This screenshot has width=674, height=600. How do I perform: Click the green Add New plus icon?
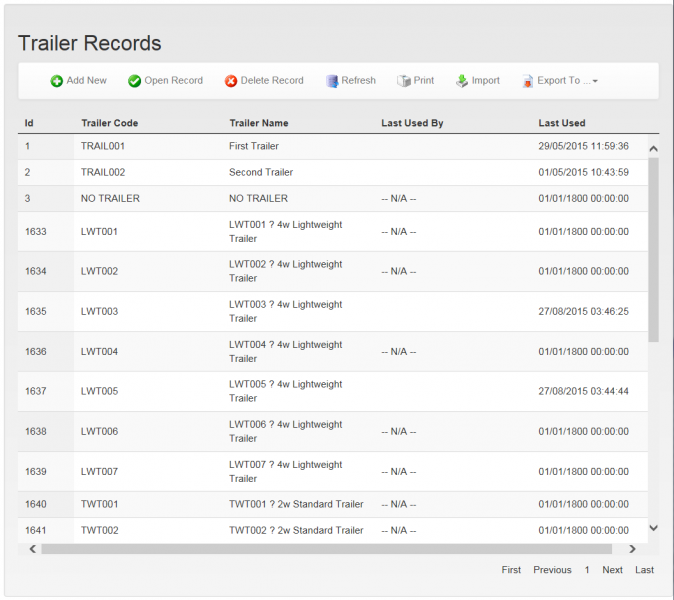[x=56, y=81]
